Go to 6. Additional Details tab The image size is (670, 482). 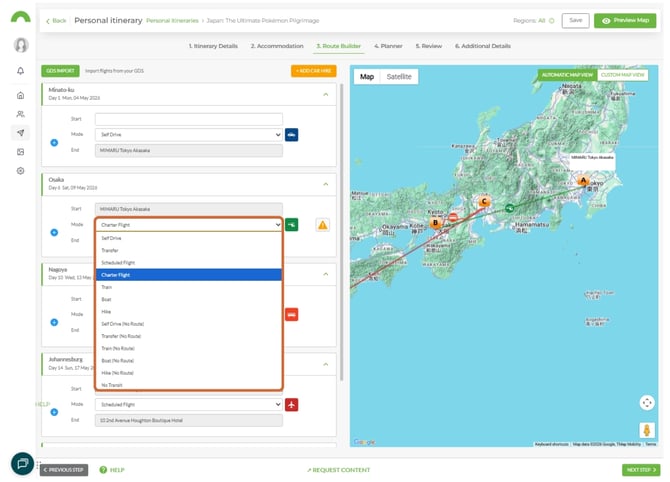point(482,46)
